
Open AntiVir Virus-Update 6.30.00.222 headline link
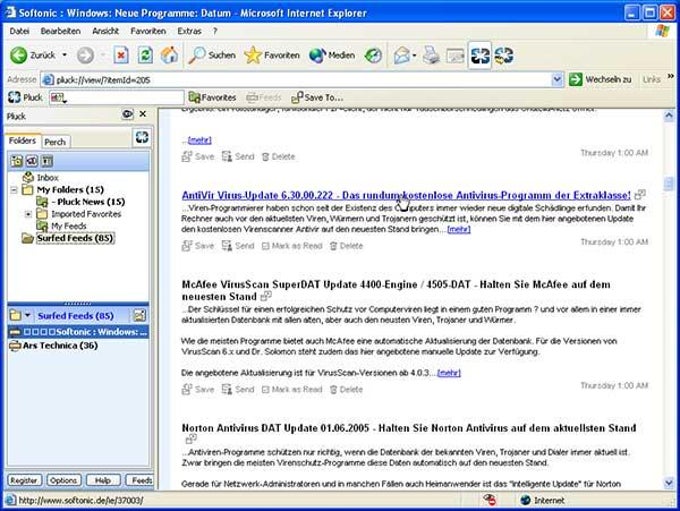click(x=406, y=195)
